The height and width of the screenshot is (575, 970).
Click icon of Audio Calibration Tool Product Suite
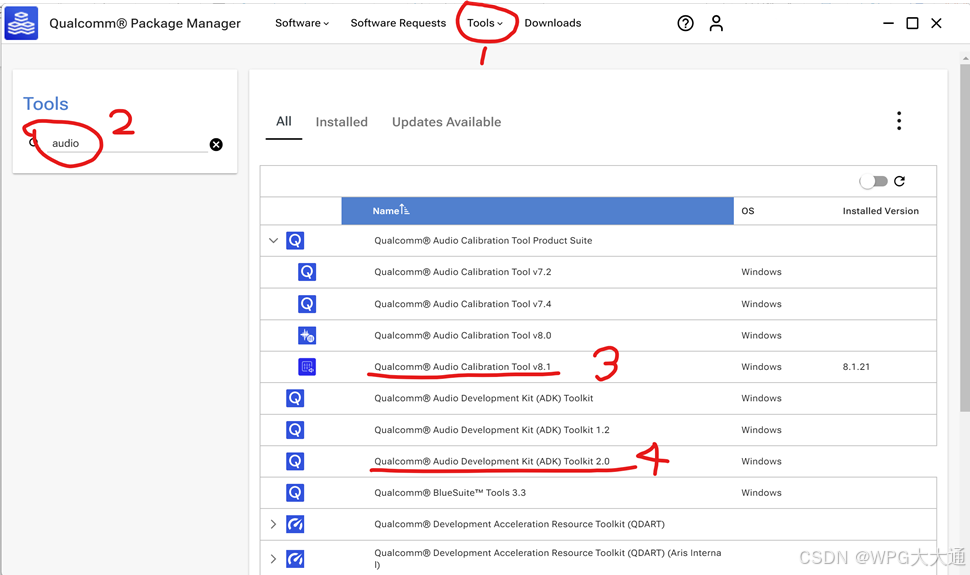tap(295, 240)
